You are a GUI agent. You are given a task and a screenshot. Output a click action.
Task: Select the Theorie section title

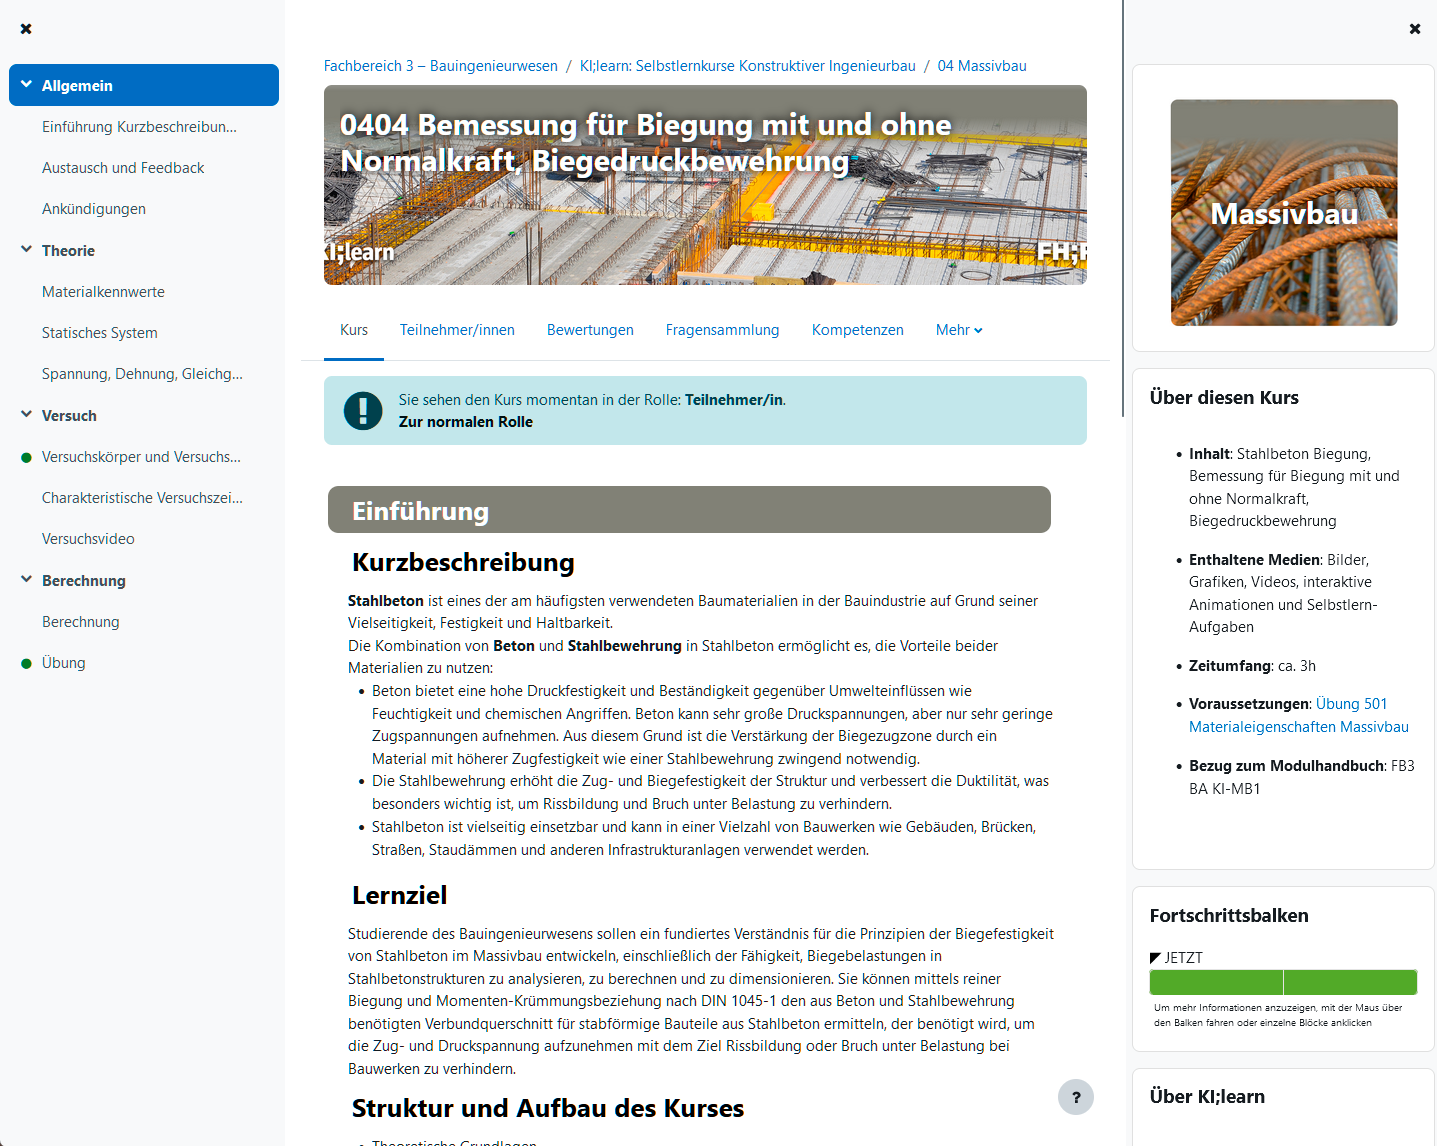(68, 251)
